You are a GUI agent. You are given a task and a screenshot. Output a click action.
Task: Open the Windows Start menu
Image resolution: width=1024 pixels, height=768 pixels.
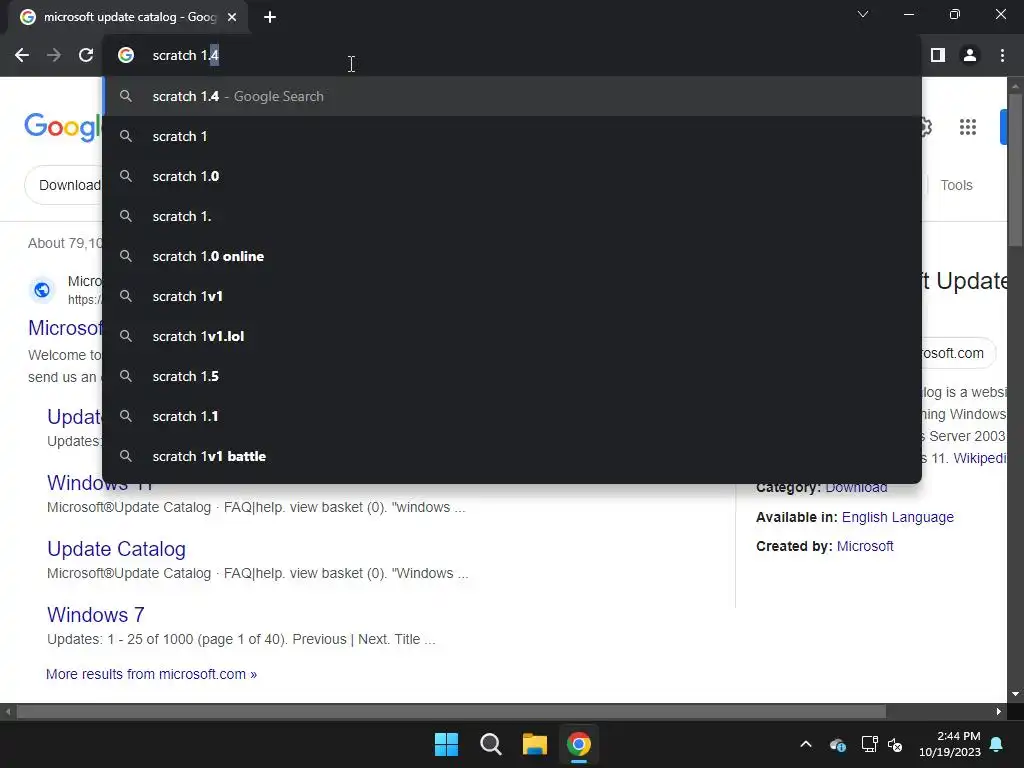(x=447, y=744)
